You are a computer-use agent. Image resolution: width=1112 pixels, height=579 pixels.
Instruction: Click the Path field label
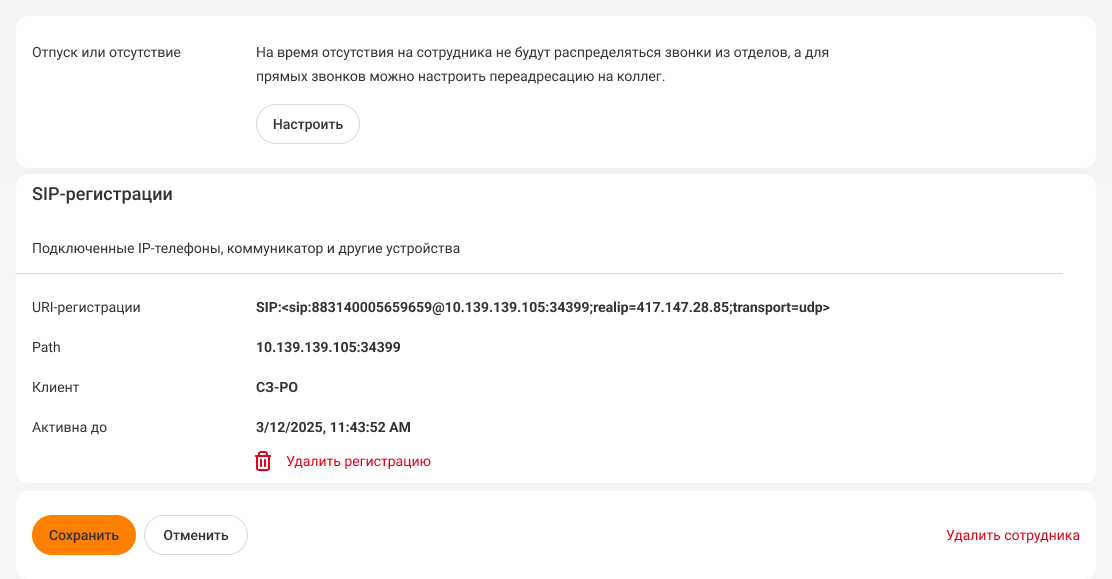click(x=46, y=347)
